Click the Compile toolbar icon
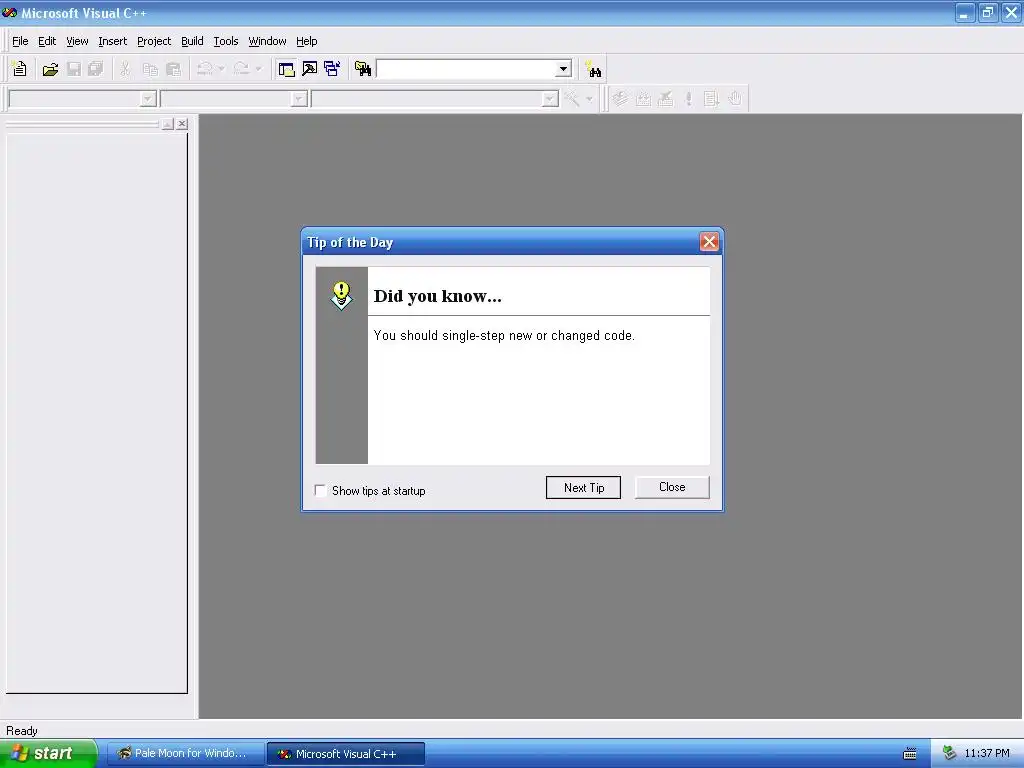Screen dimensions: 1024x768 pyautogui.click(x=620, y=99)
